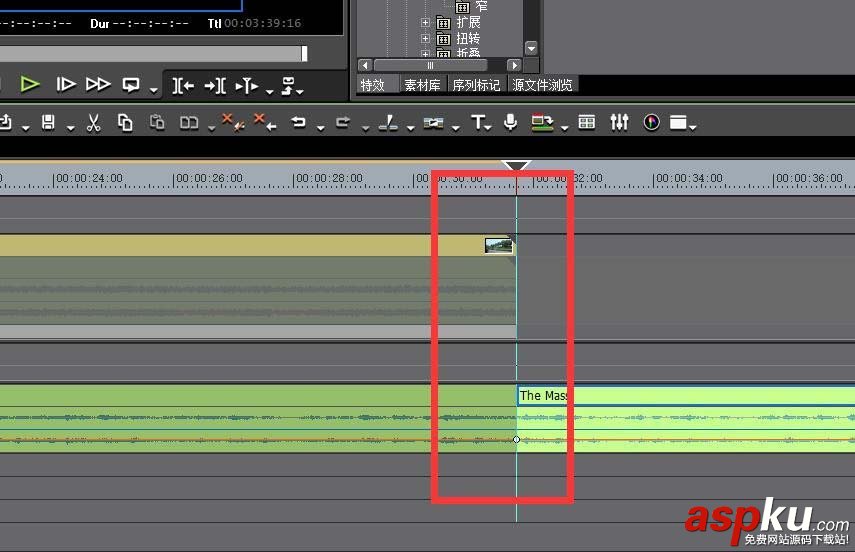This screenshot has height=552, width=855.
Task: Click the timeline playhead marker
Action: click(516, 165)
